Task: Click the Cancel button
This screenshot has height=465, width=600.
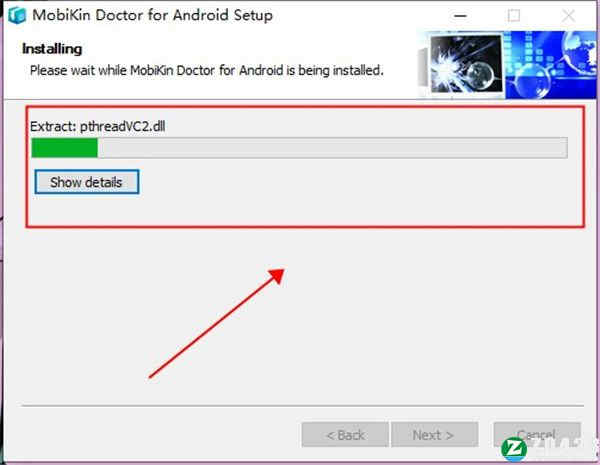Action: point(537,434)
